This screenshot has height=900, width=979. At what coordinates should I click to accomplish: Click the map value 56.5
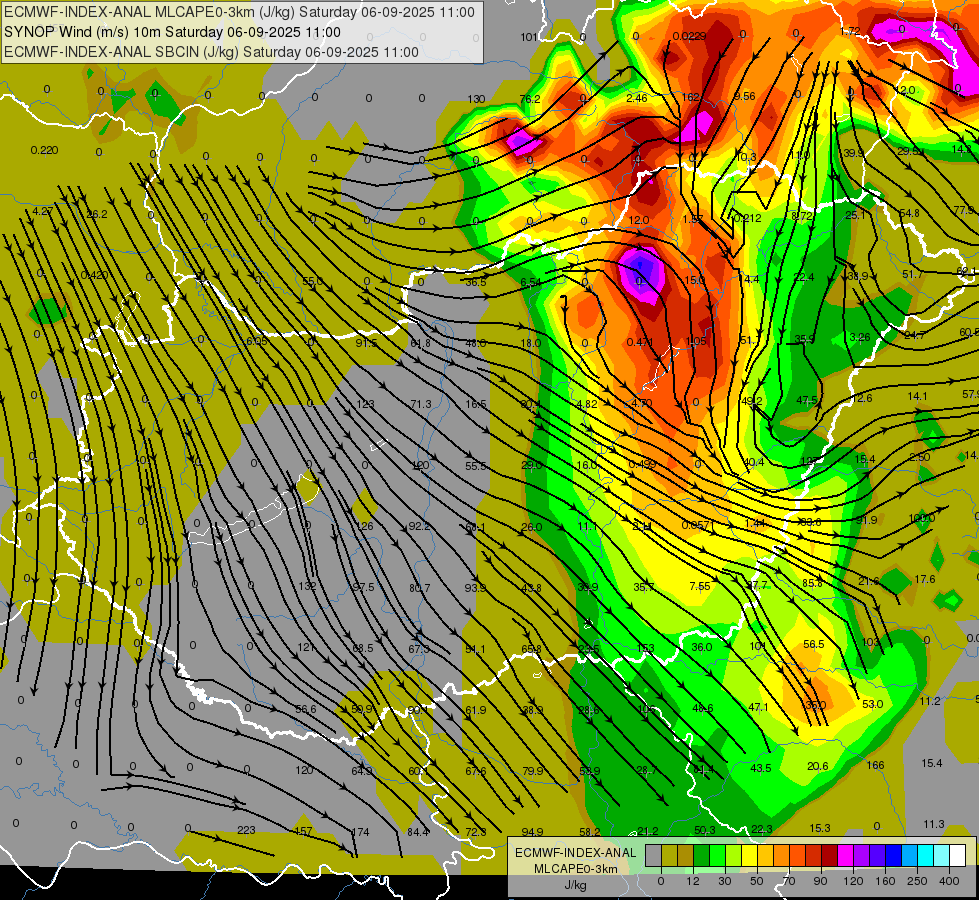coord(814,644)
